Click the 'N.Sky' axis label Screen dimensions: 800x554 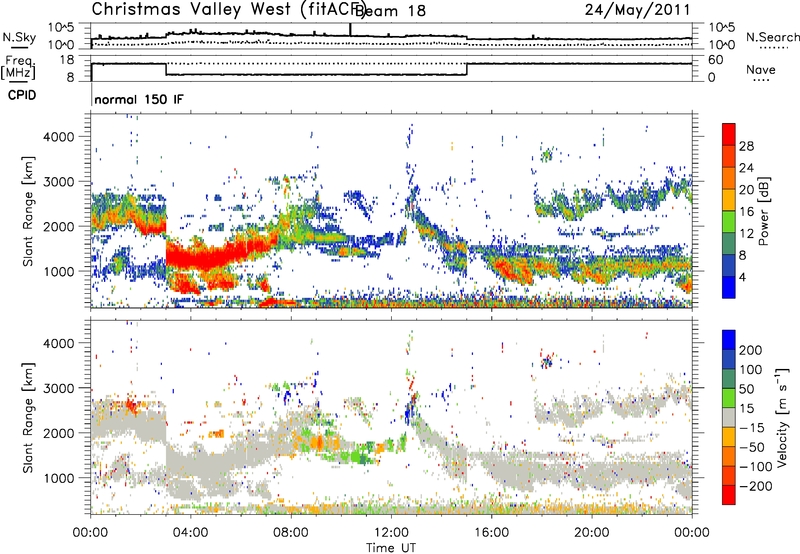coord(19,37)
